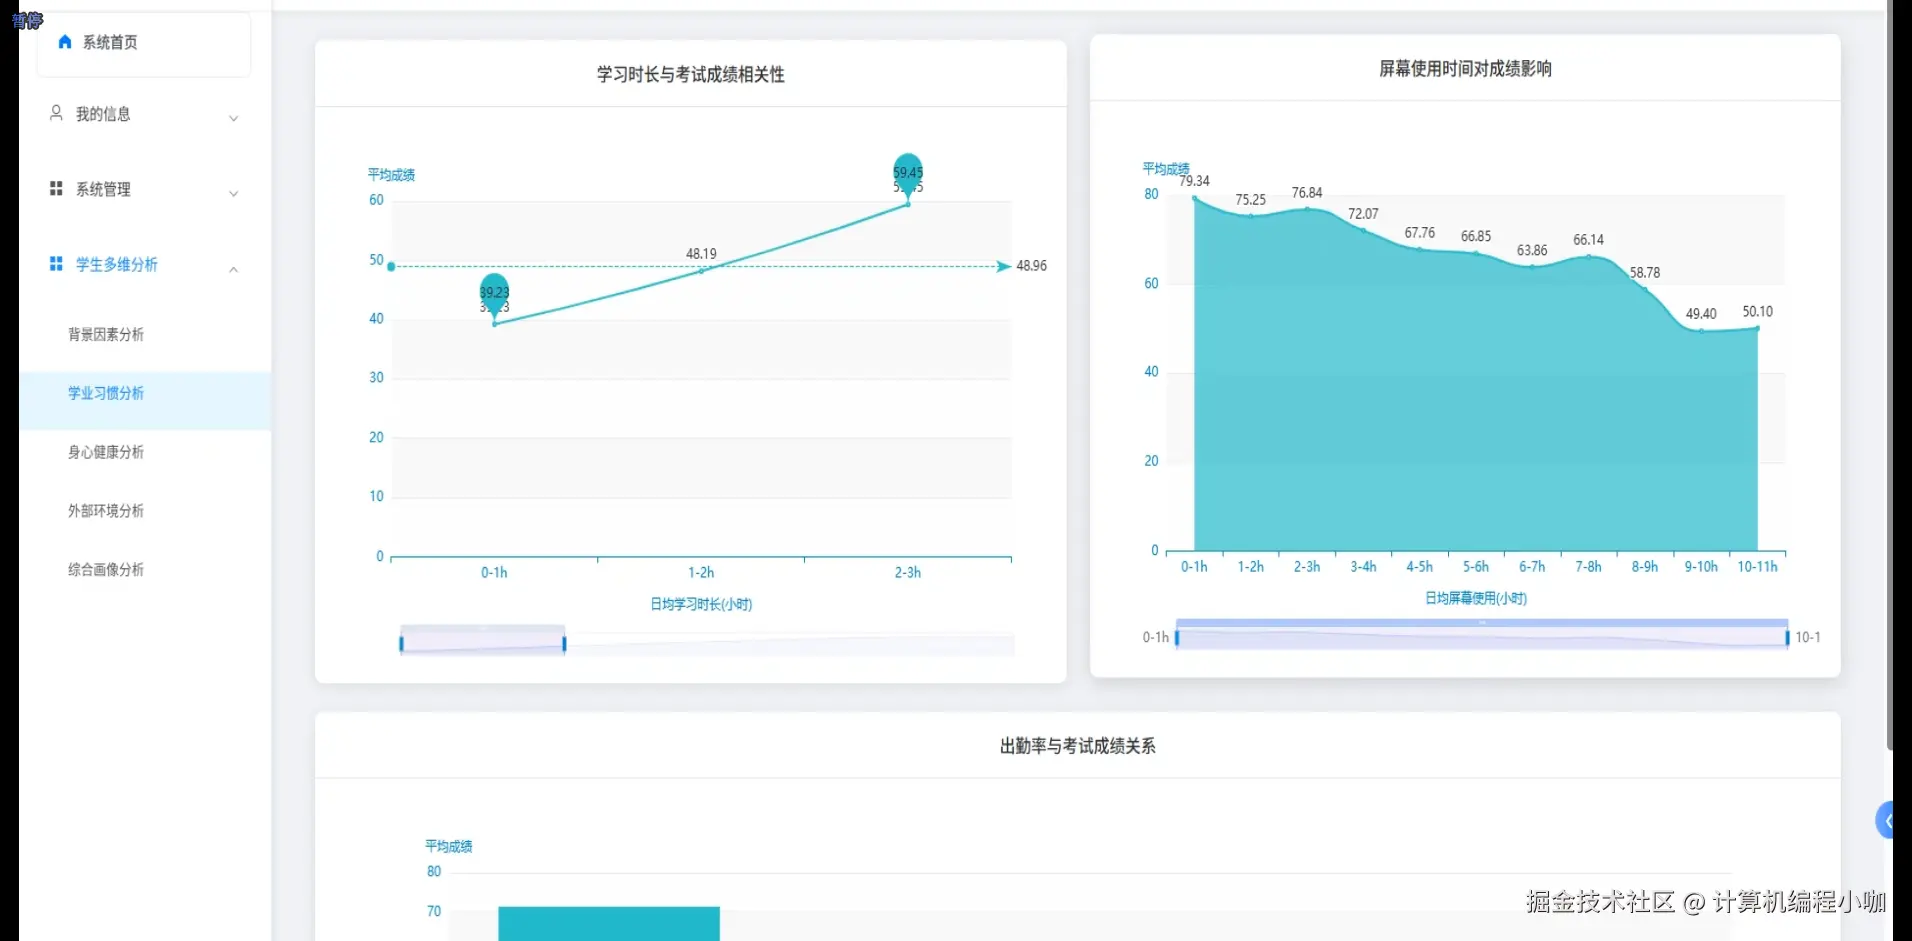Click the user icon next to 我的信息
The height and width of the screenshot is (941, 1912).
pos(57,113)
